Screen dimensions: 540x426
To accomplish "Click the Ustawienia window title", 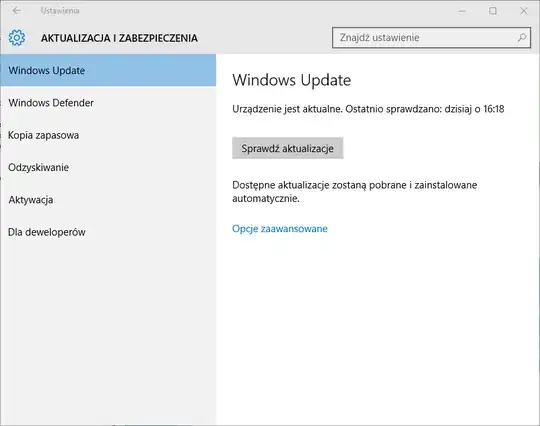I will click(60, 11).
